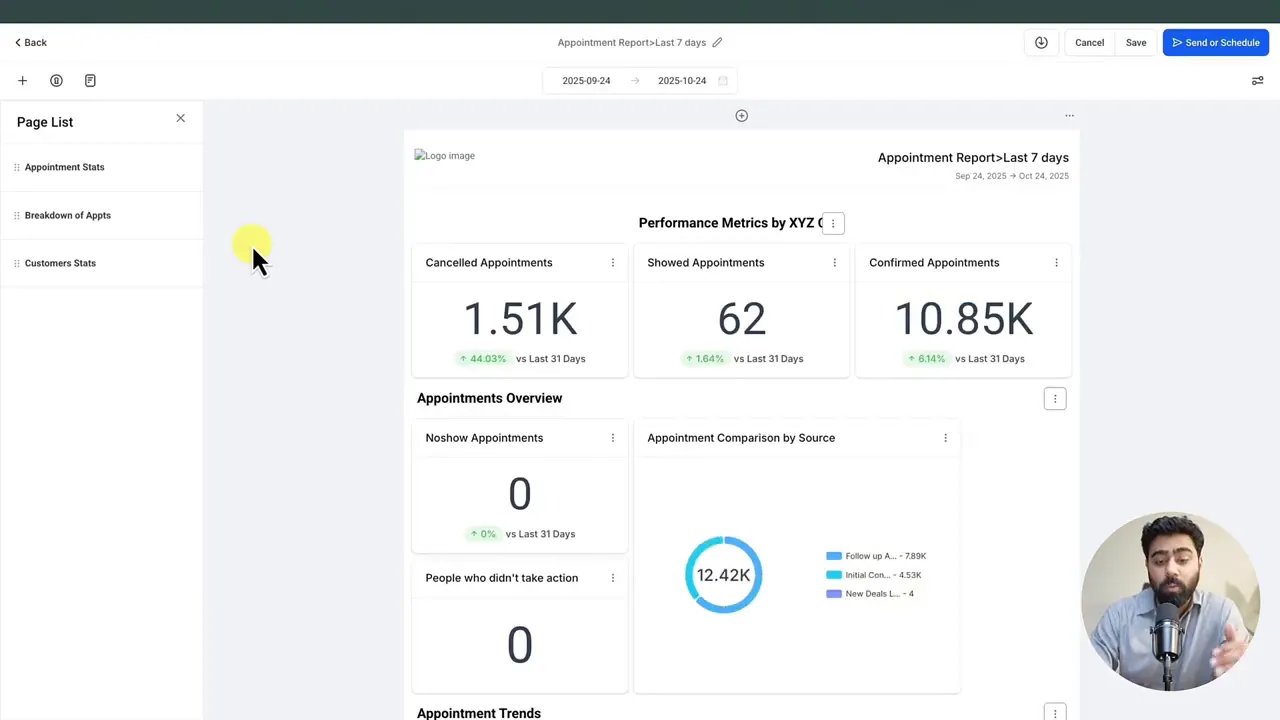Select the Appointments Overview heading
The width and height of the screenshot is (1280, 720).
(x=489, y=398)
